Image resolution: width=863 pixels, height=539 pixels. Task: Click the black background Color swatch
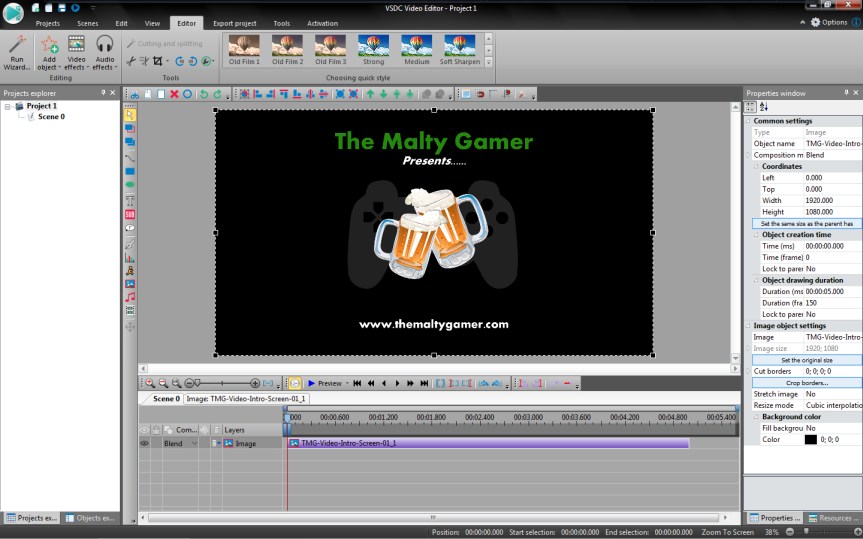pos(811,439)
